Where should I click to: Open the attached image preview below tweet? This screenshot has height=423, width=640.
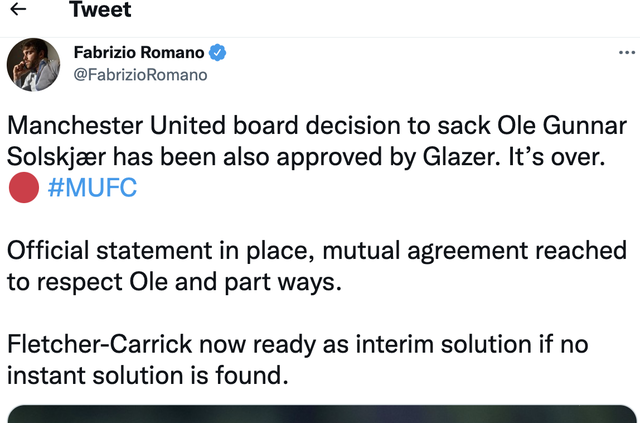pyautogui.click(x=322, y=414)
